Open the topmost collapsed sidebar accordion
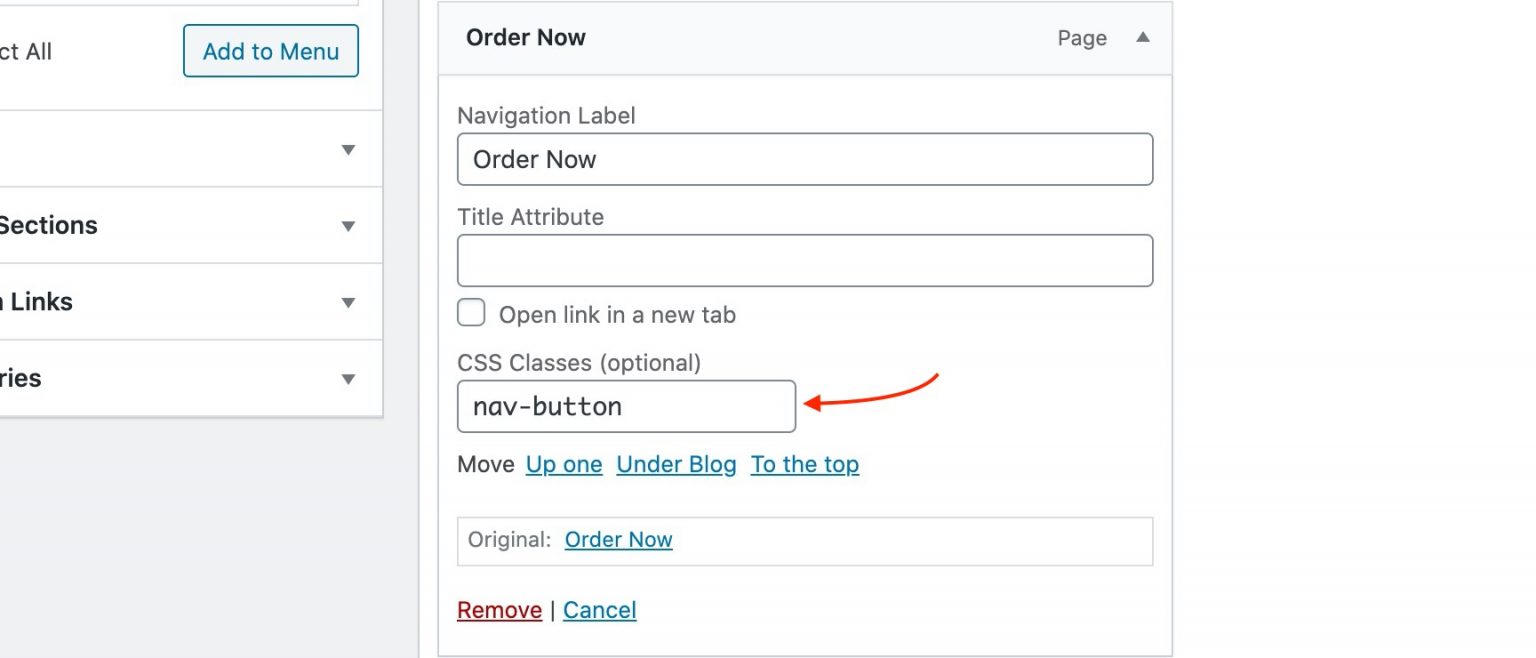Viewport: 1536px width, 658px height. (347, 148)
